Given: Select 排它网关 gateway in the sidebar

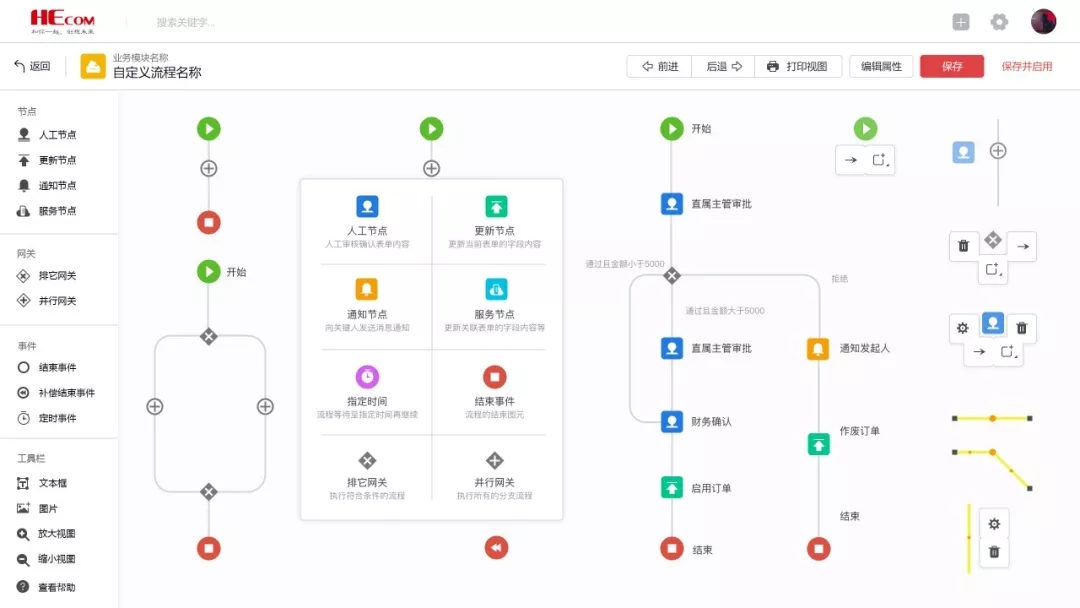Looking at the screenshot, I should point(57,276).
